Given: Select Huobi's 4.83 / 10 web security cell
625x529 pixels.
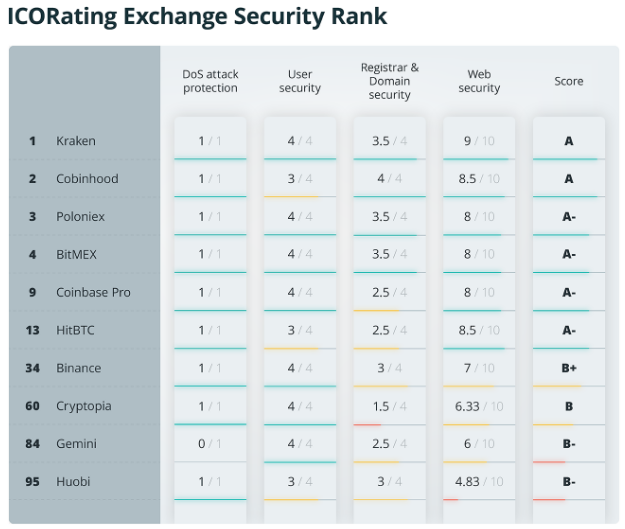Looking at the screenshot, I should (x=478, y=482).
